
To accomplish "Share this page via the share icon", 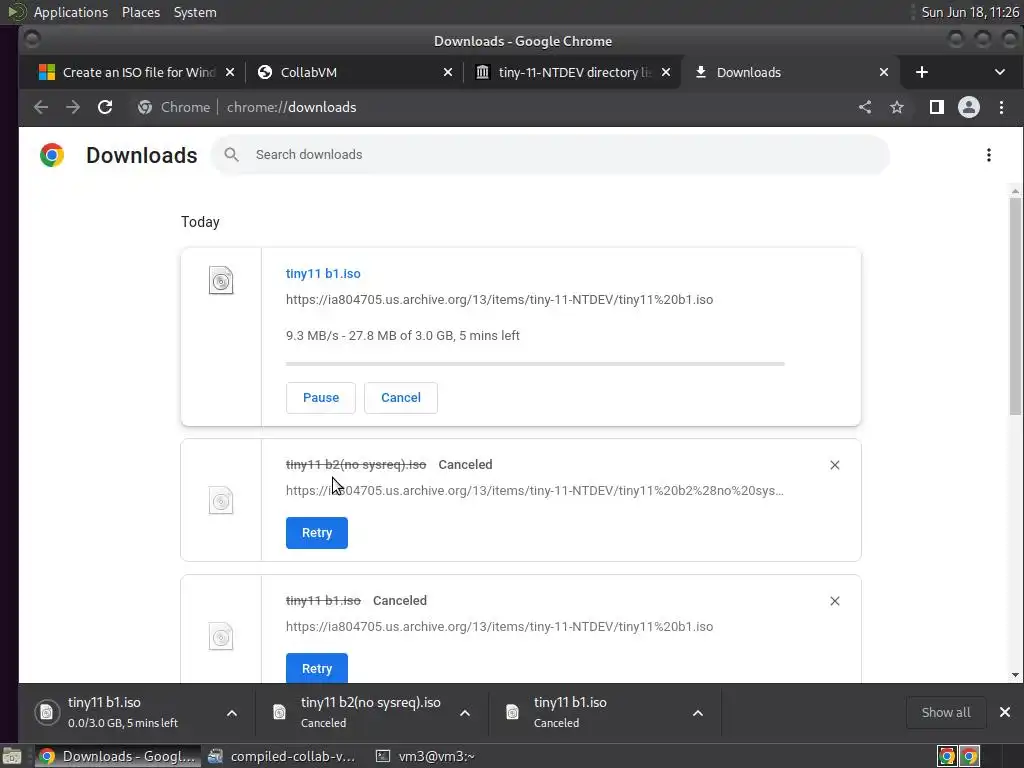I will click(x=865, y=107).
